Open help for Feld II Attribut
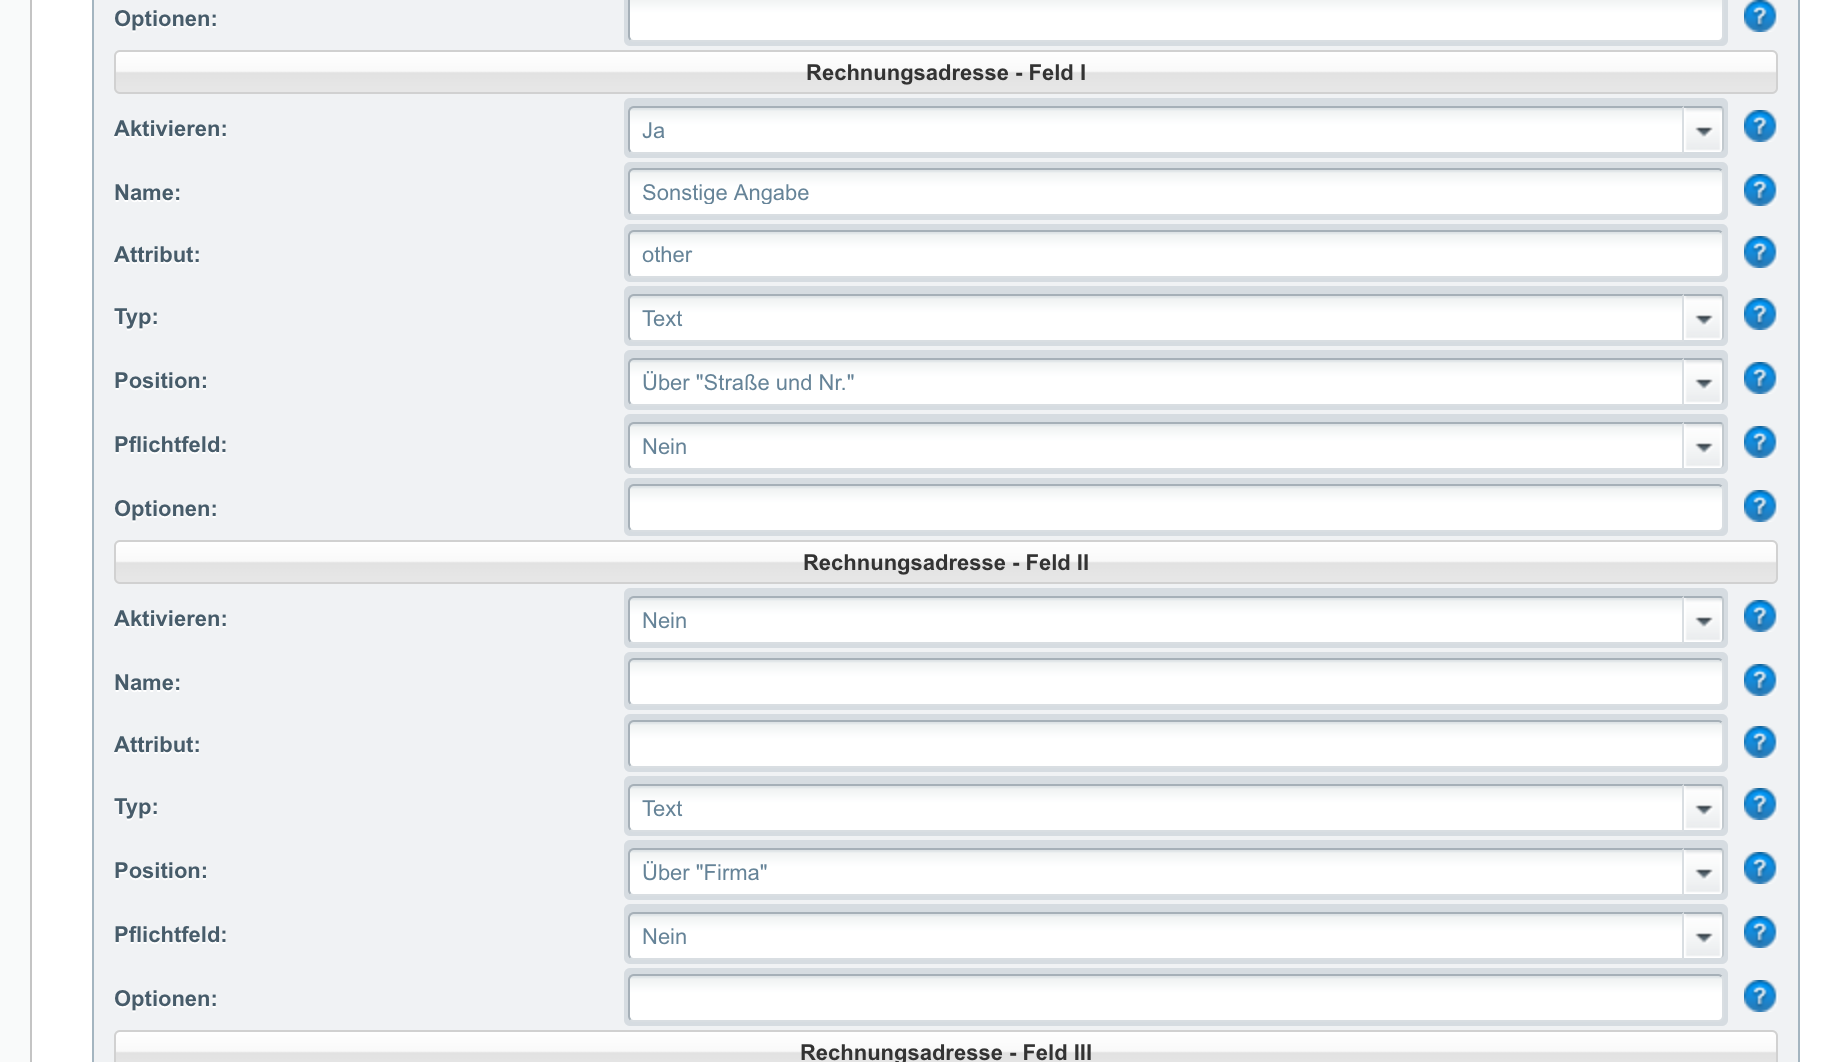The width and height of the screenshot is (1830, 1062). (x=1759, y=742)
